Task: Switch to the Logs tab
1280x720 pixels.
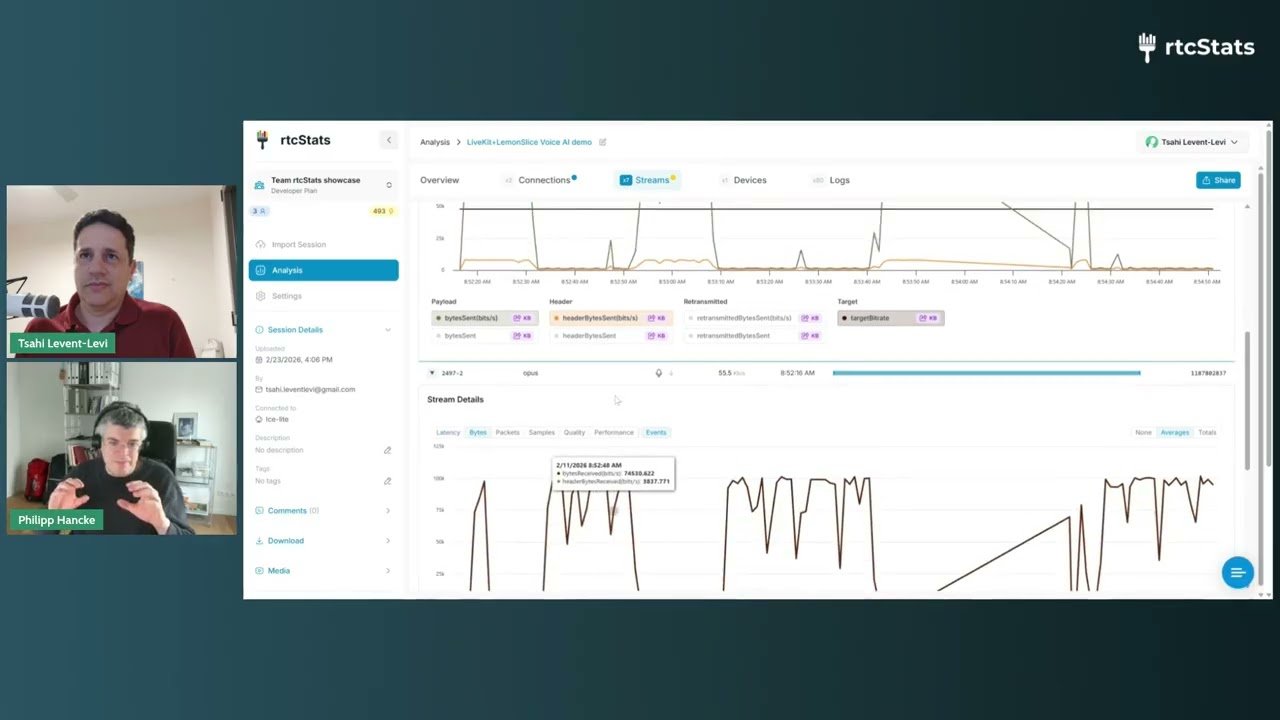Action: click(831, 180)
